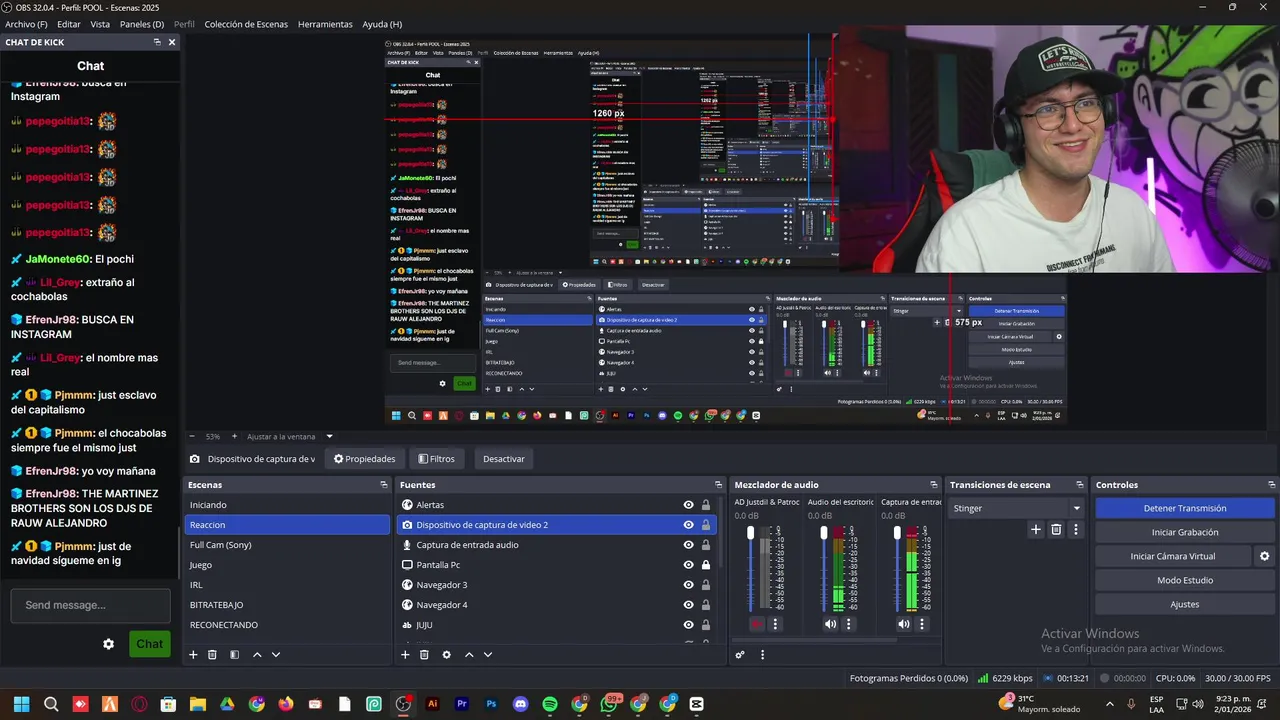This screenshot has height=720, width=1280.
Task: Add a scene transition with plus icon
Action: pyautogui.click(x=1036, y=530)
